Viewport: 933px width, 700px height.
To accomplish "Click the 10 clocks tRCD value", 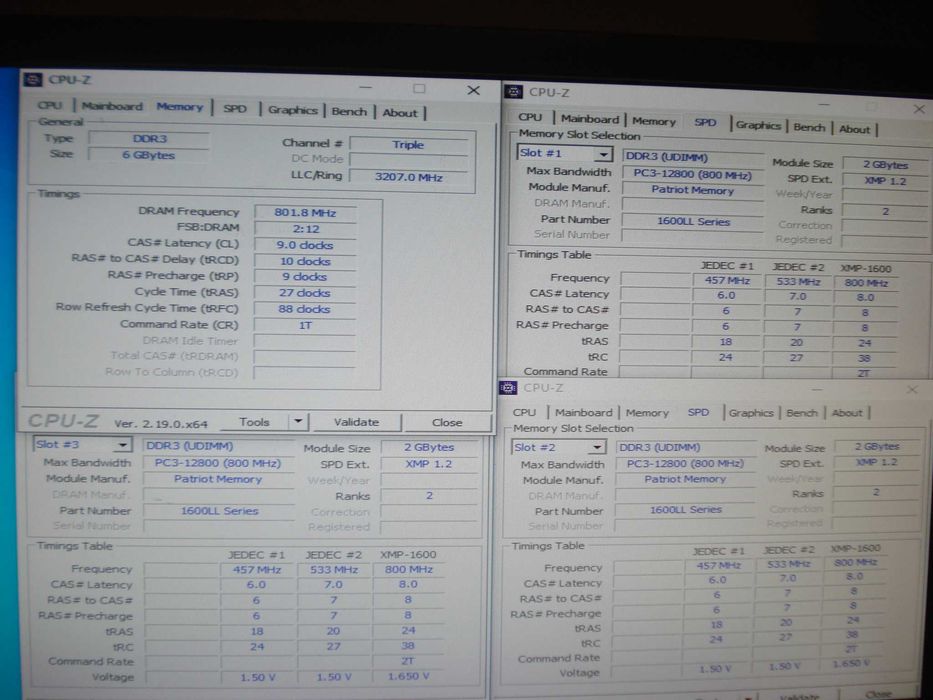I will tap(305, 261).
